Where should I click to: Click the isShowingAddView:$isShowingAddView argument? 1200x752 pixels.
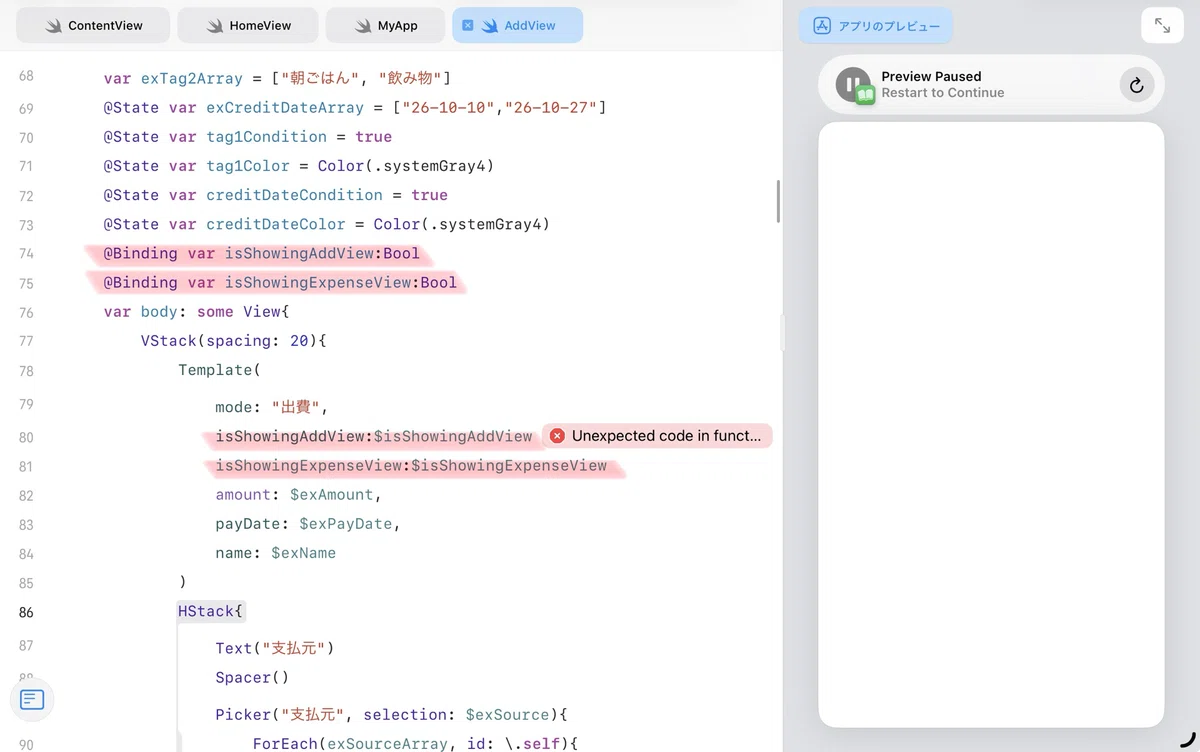[373, 436]
